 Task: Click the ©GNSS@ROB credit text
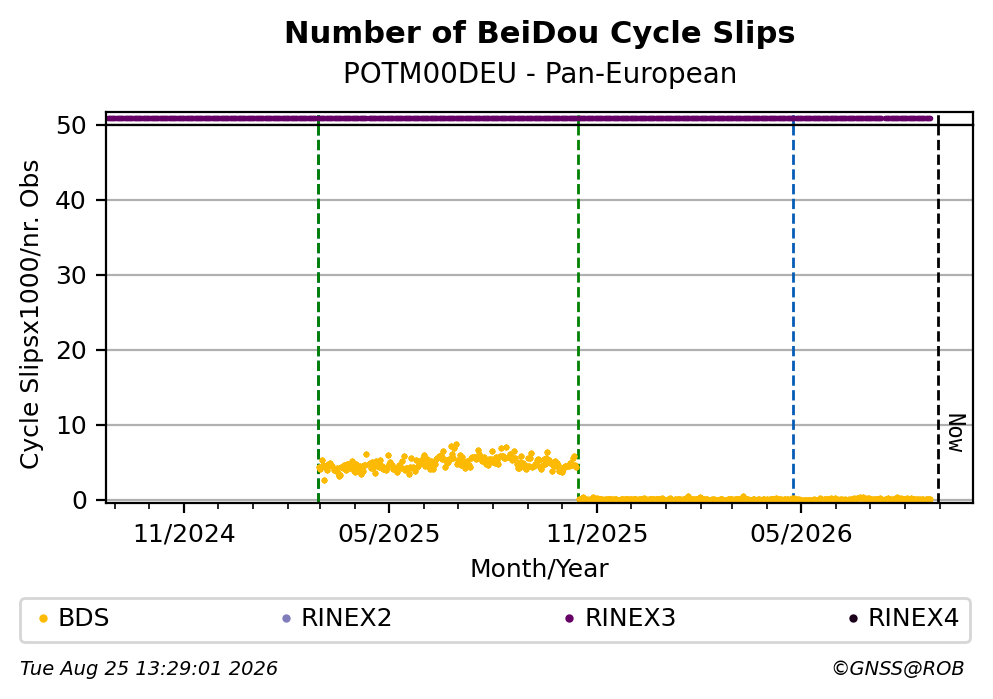898,669
